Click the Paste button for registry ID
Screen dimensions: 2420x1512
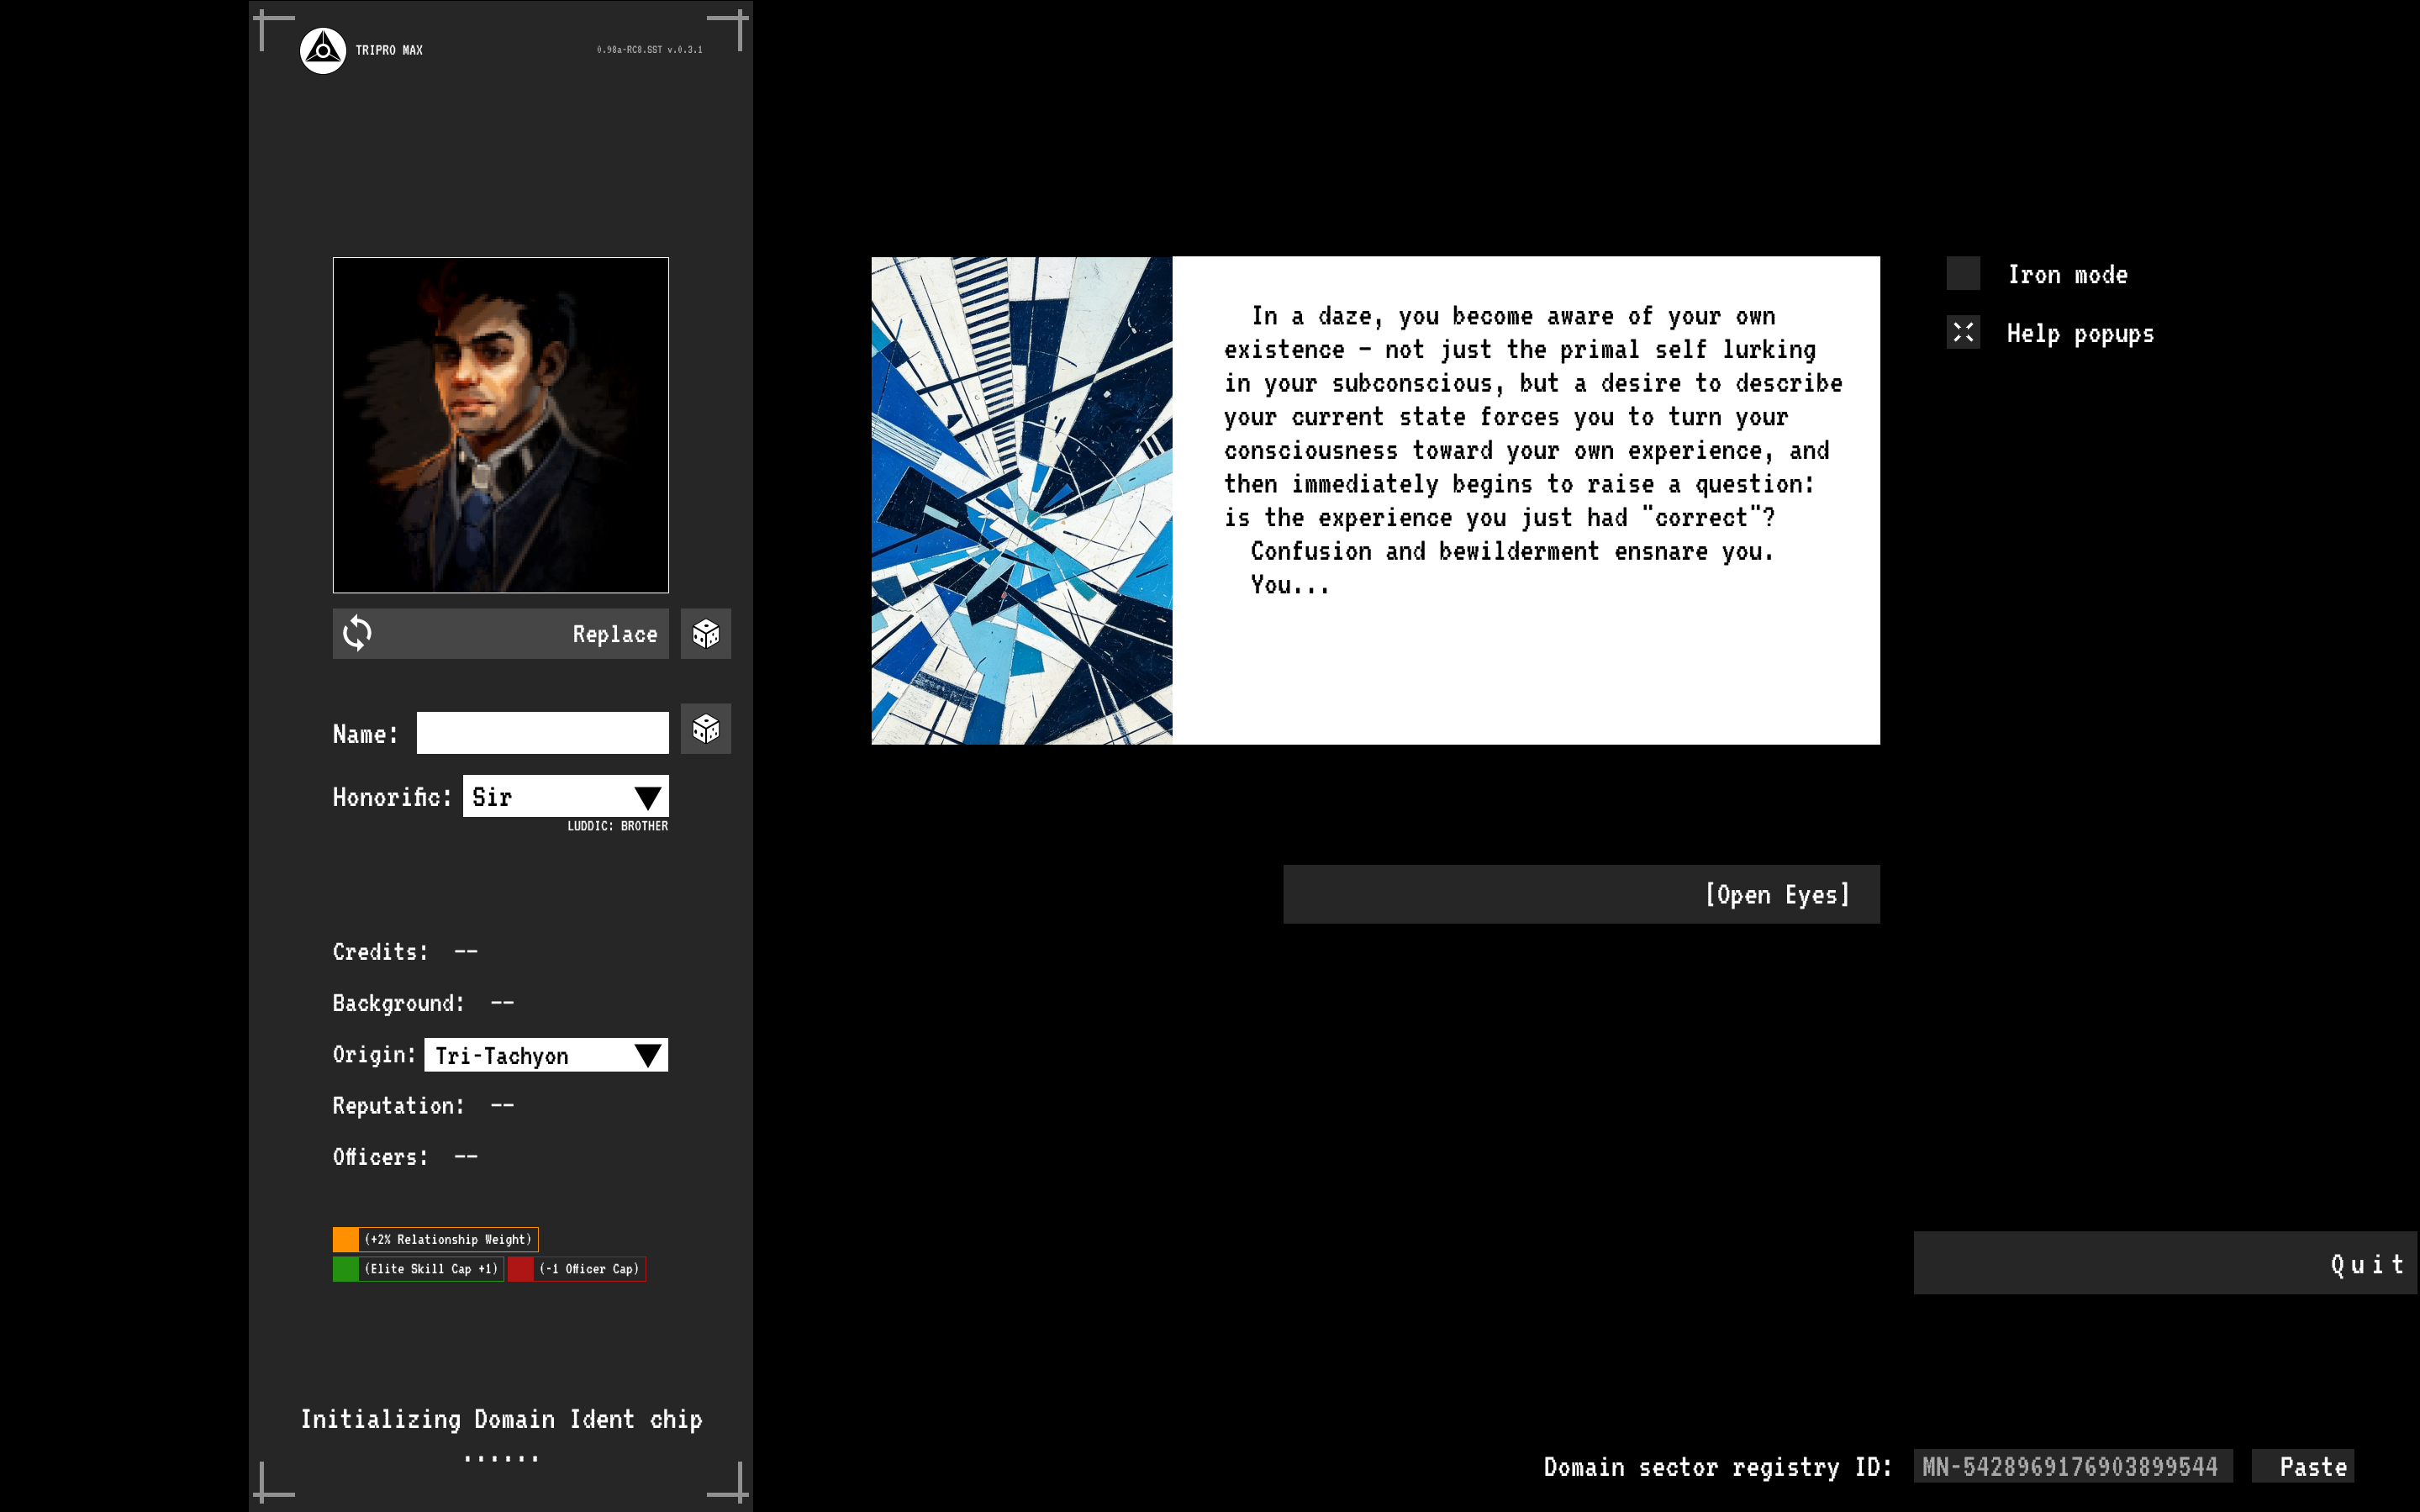(x=2303, y=1466)
